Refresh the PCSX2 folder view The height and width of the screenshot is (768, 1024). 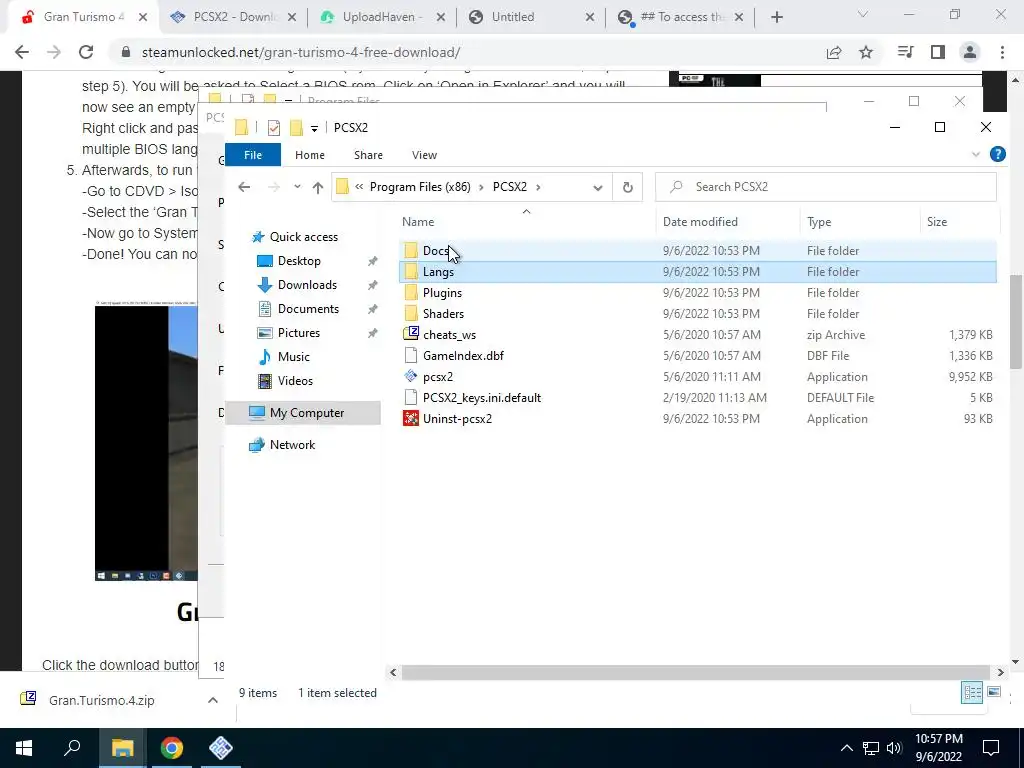[x=628, y=187]
